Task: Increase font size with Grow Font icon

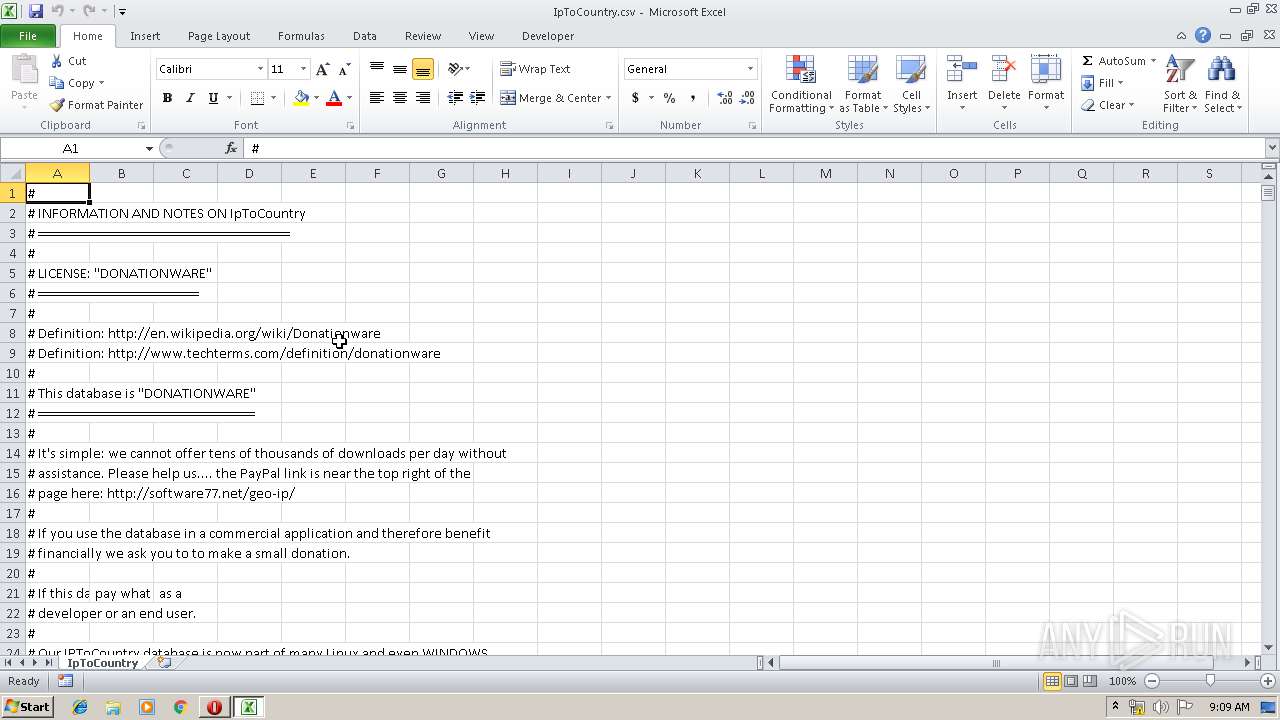Action: coord(322,69)
